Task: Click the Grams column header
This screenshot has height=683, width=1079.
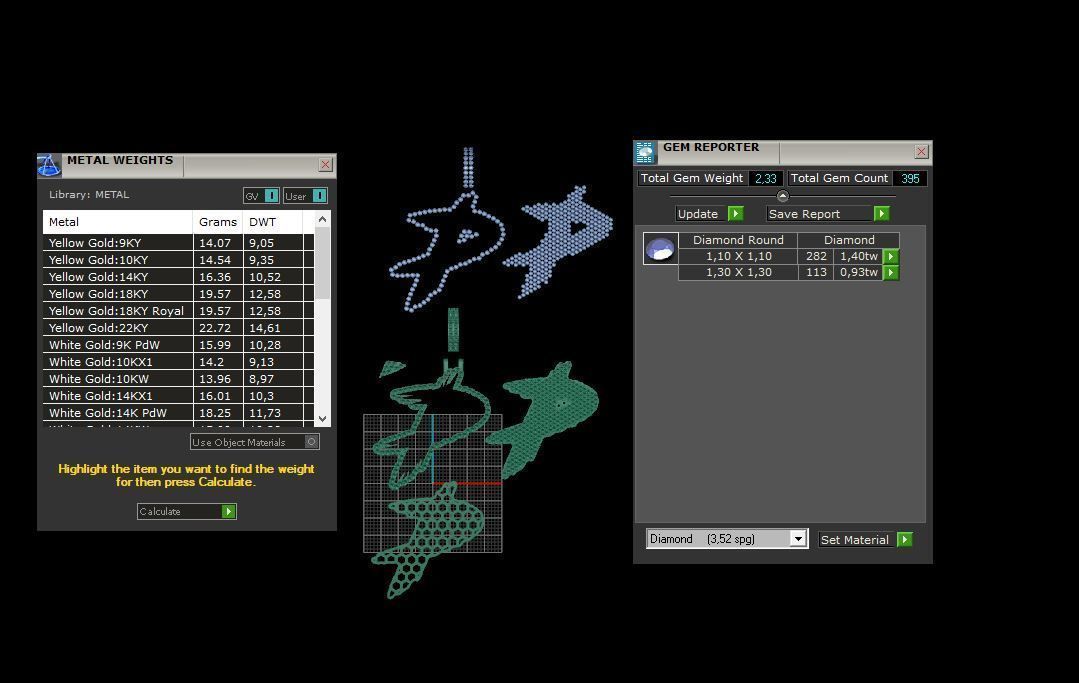Action: (x=218, y=222)
